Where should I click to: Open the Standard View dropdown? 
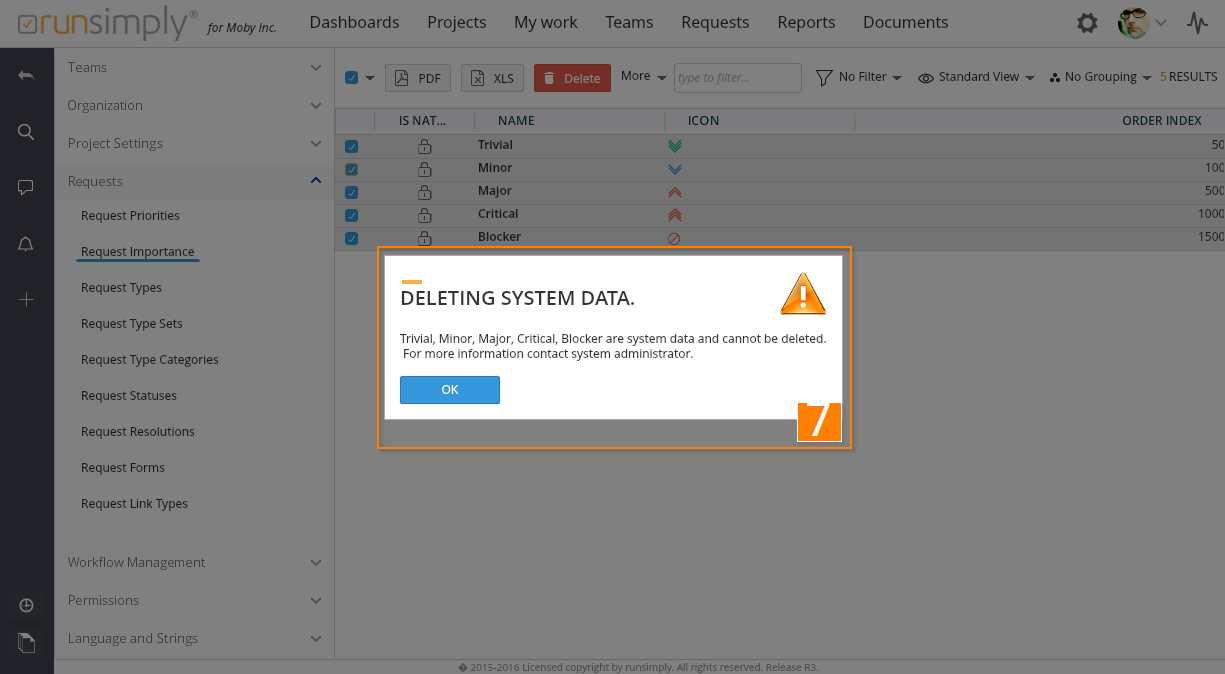pyautogui.click(x=977, y=77)
